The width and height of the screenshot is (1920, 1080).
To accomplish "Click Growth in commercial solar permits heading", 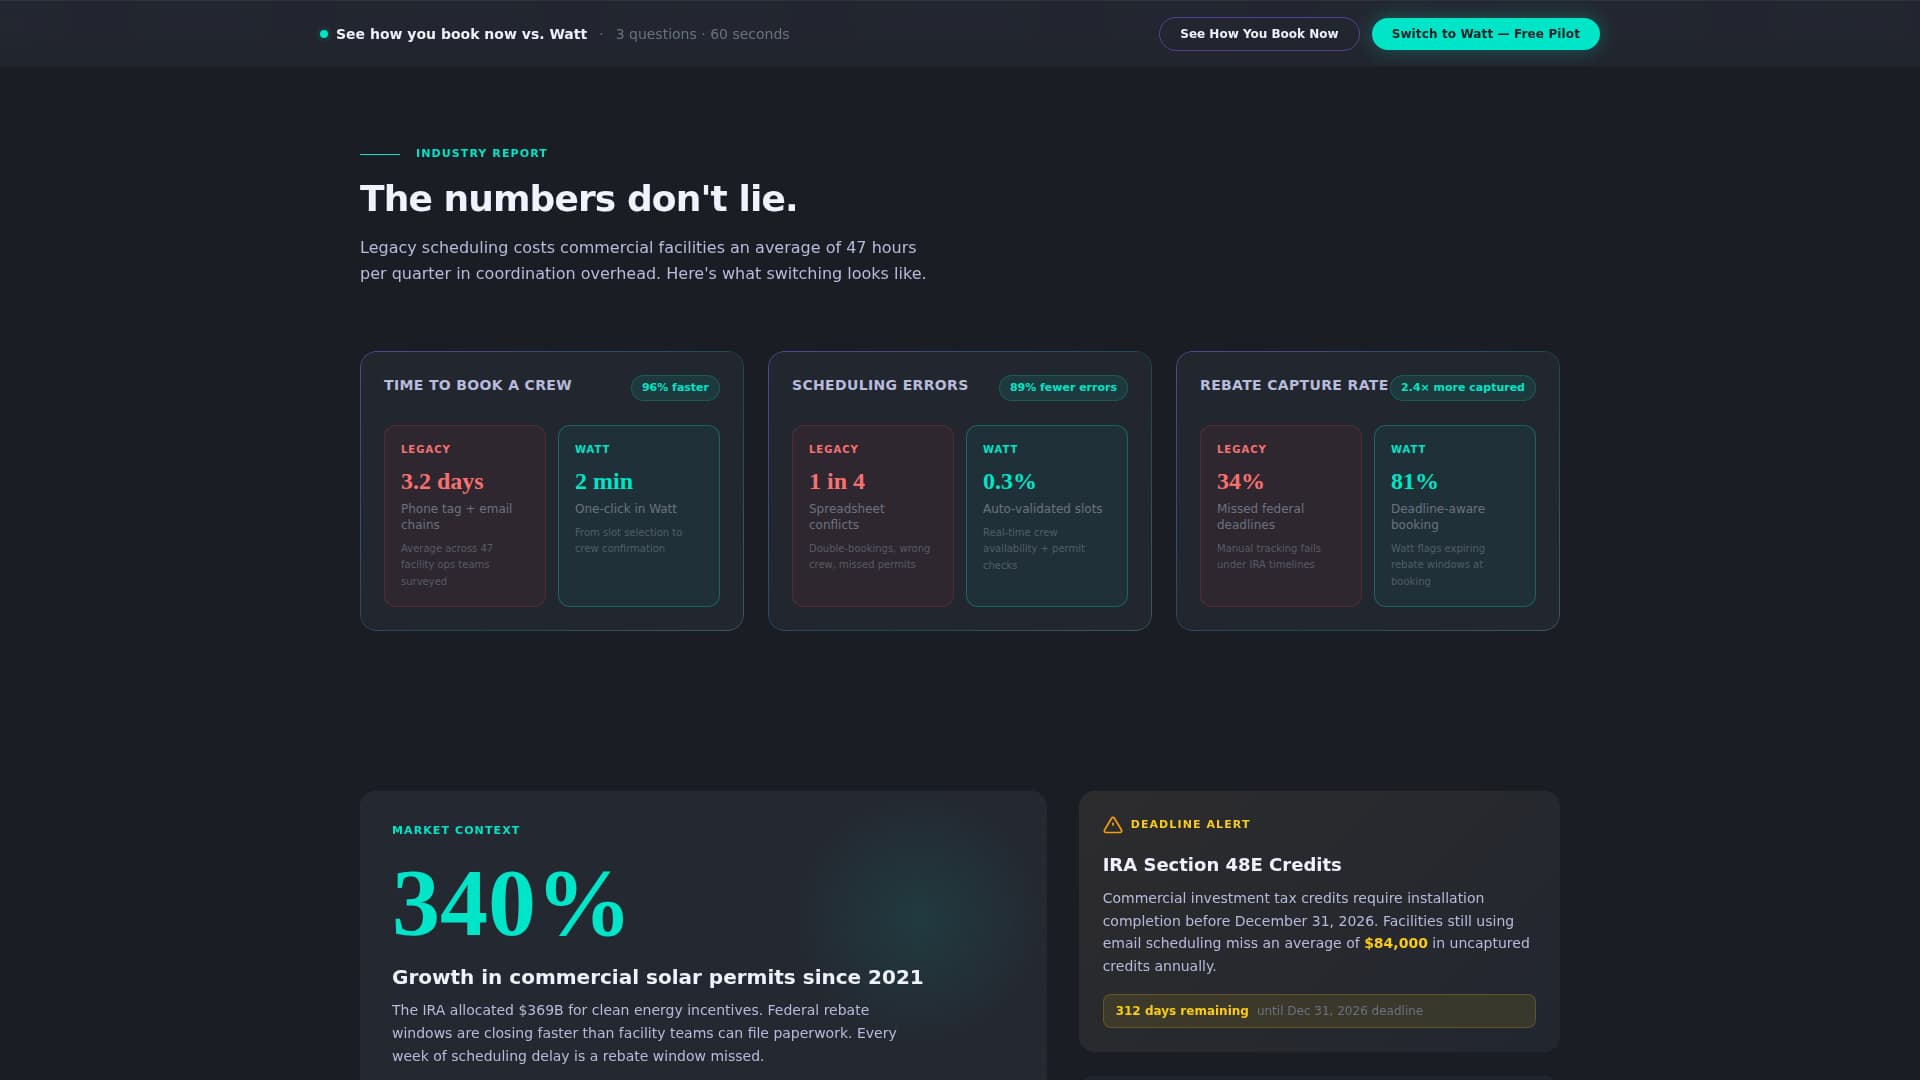I will click(657, 977).
